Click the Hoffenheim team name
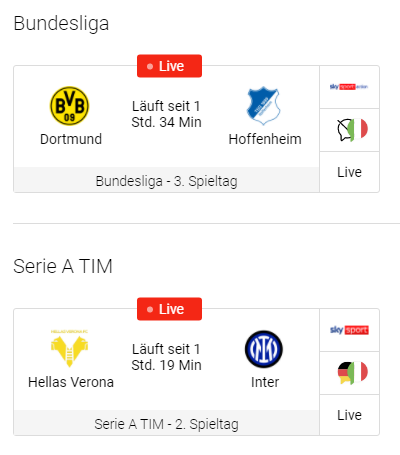The width and height of the screenshot is (400, 455). (265, 139)
